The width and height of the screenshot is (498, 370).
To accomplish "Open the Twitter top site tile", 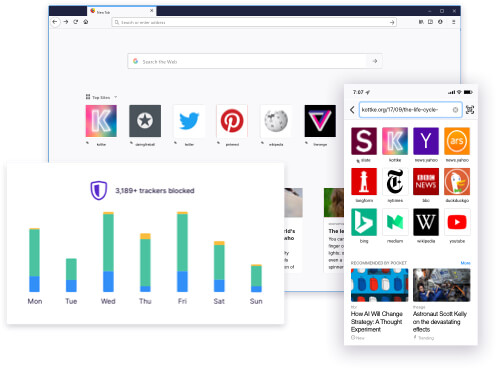I will click(189, 121).
